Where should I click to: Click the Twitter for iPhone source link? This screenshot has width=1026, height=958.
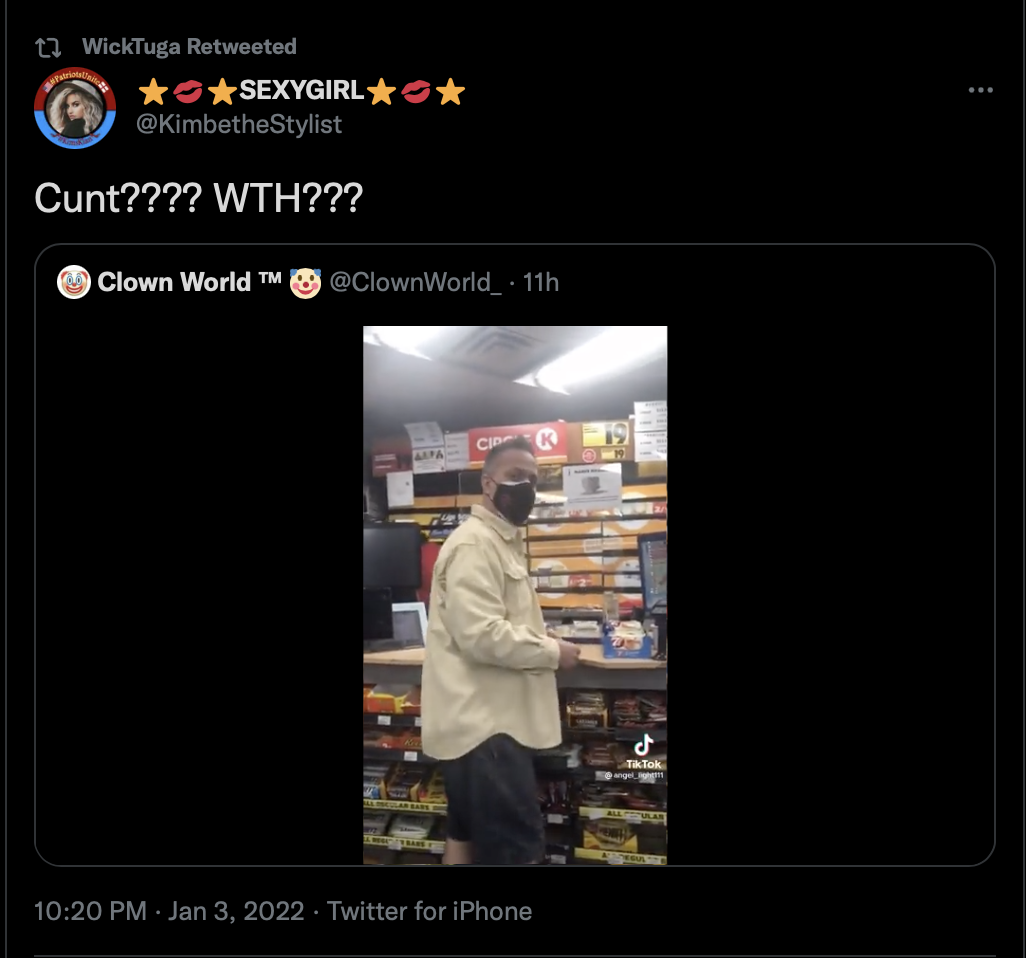click(x=429, y=911)
